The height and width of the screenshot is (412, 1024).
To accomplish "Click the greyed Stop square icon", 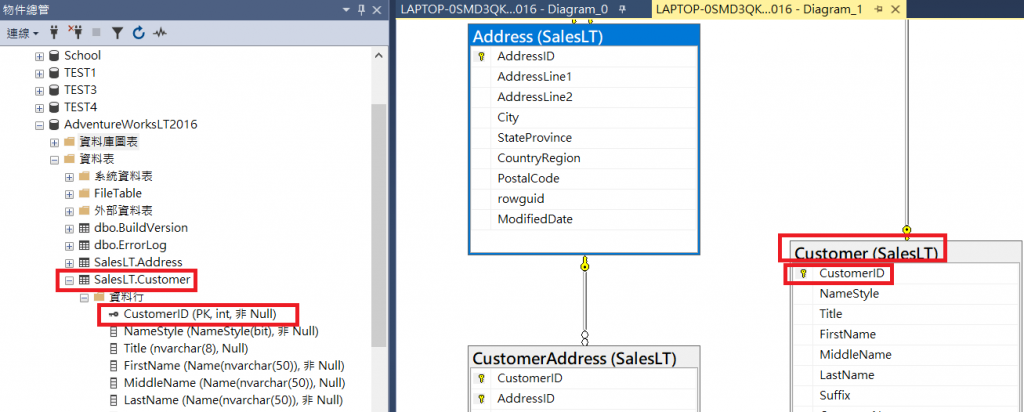I will (x=97, y=33).
